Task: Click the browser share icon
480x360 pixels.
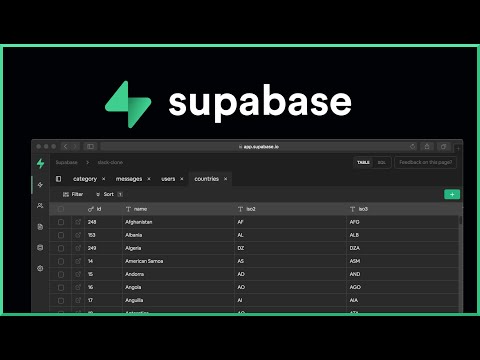Action: click(427, 146)
